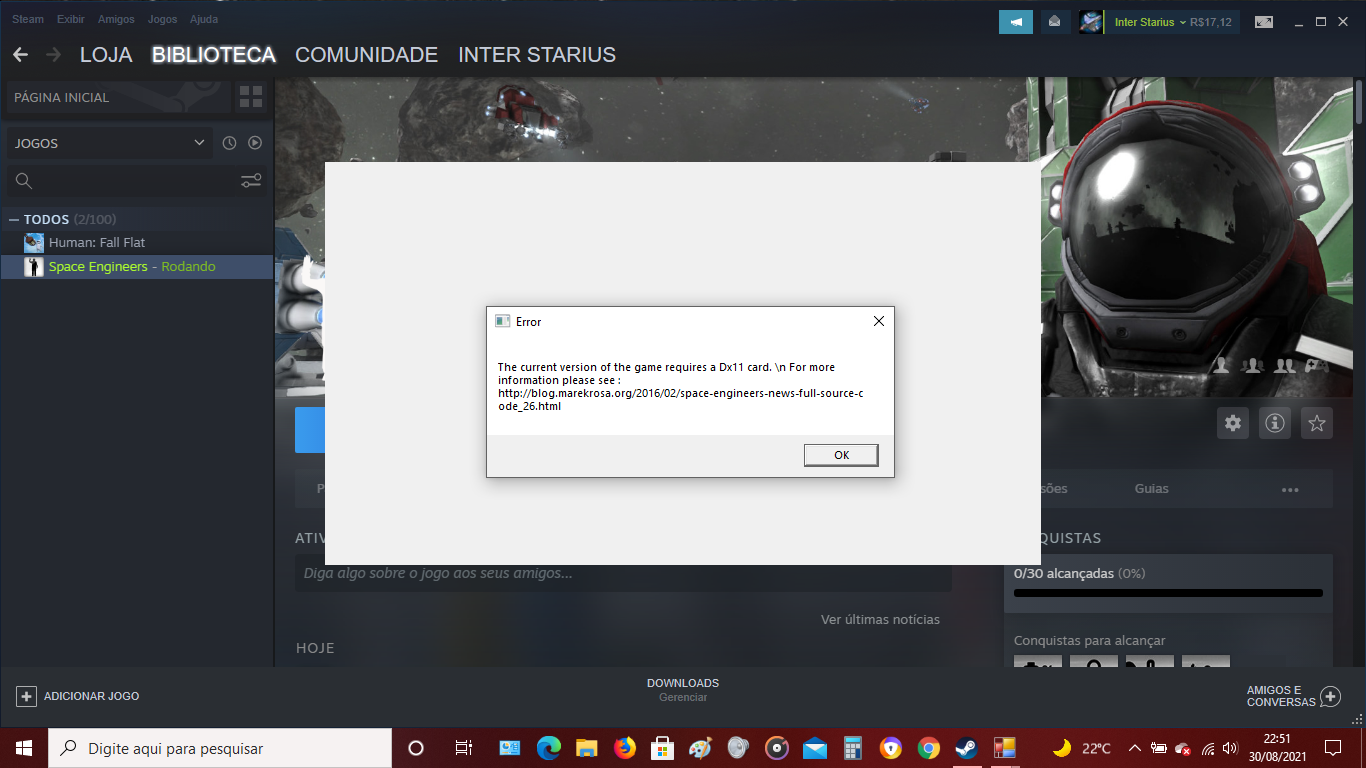The width and height of the screenshot is (1366, 768).
Task: Open Cortana circle icon on taskbar
Action: tap(416, 748)
